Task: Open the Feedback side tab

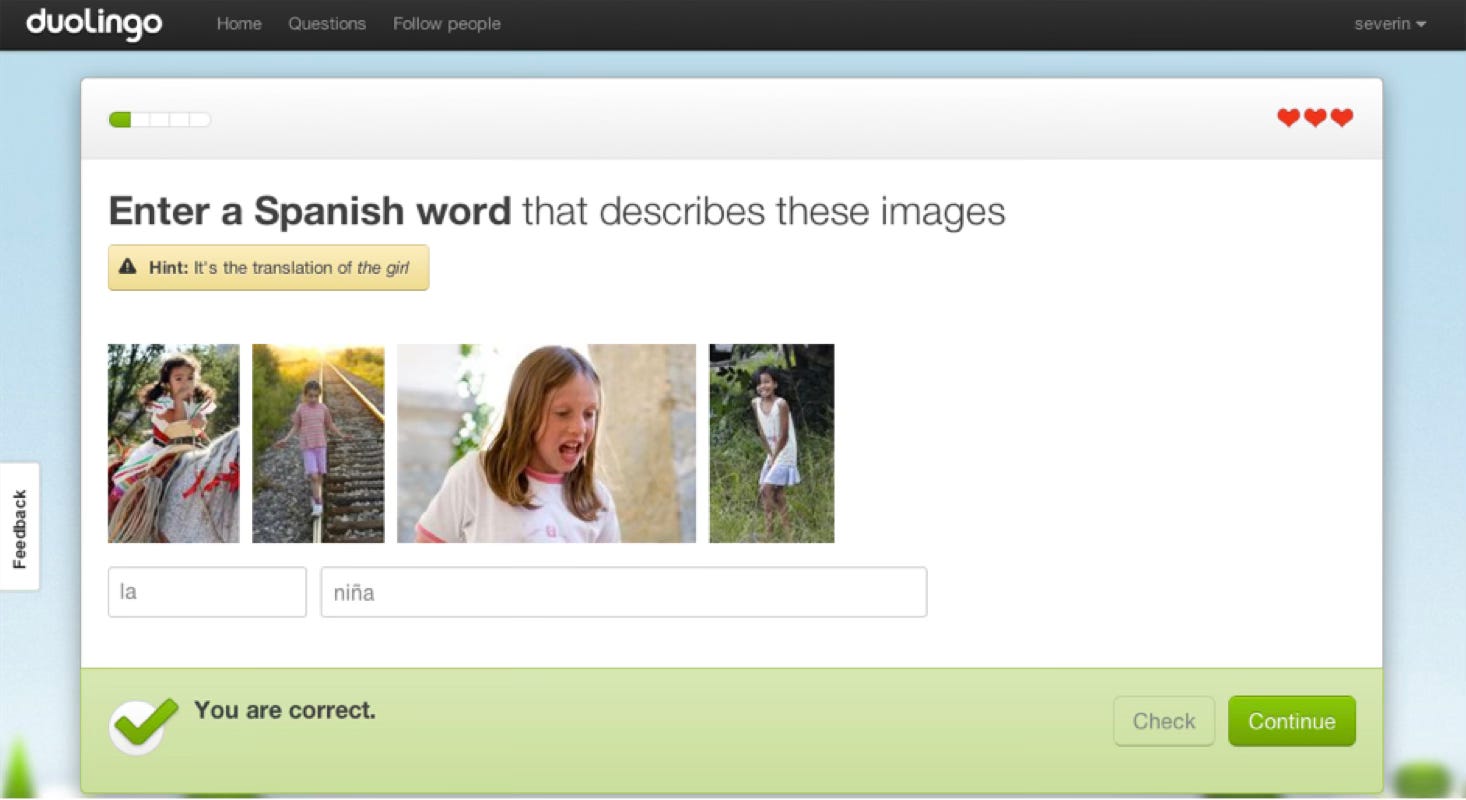Action: tap(20, 527)
